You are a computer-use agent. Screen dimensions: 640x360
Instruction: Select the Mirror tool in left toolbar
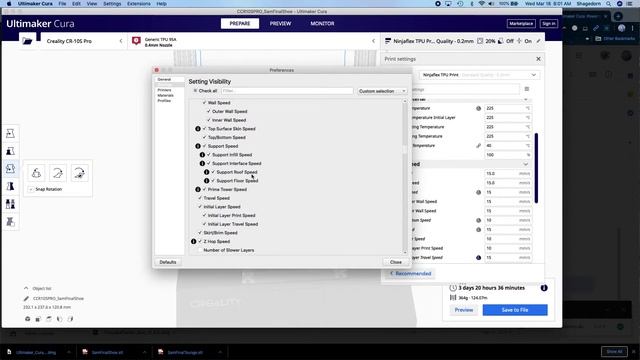pos(10,186)
